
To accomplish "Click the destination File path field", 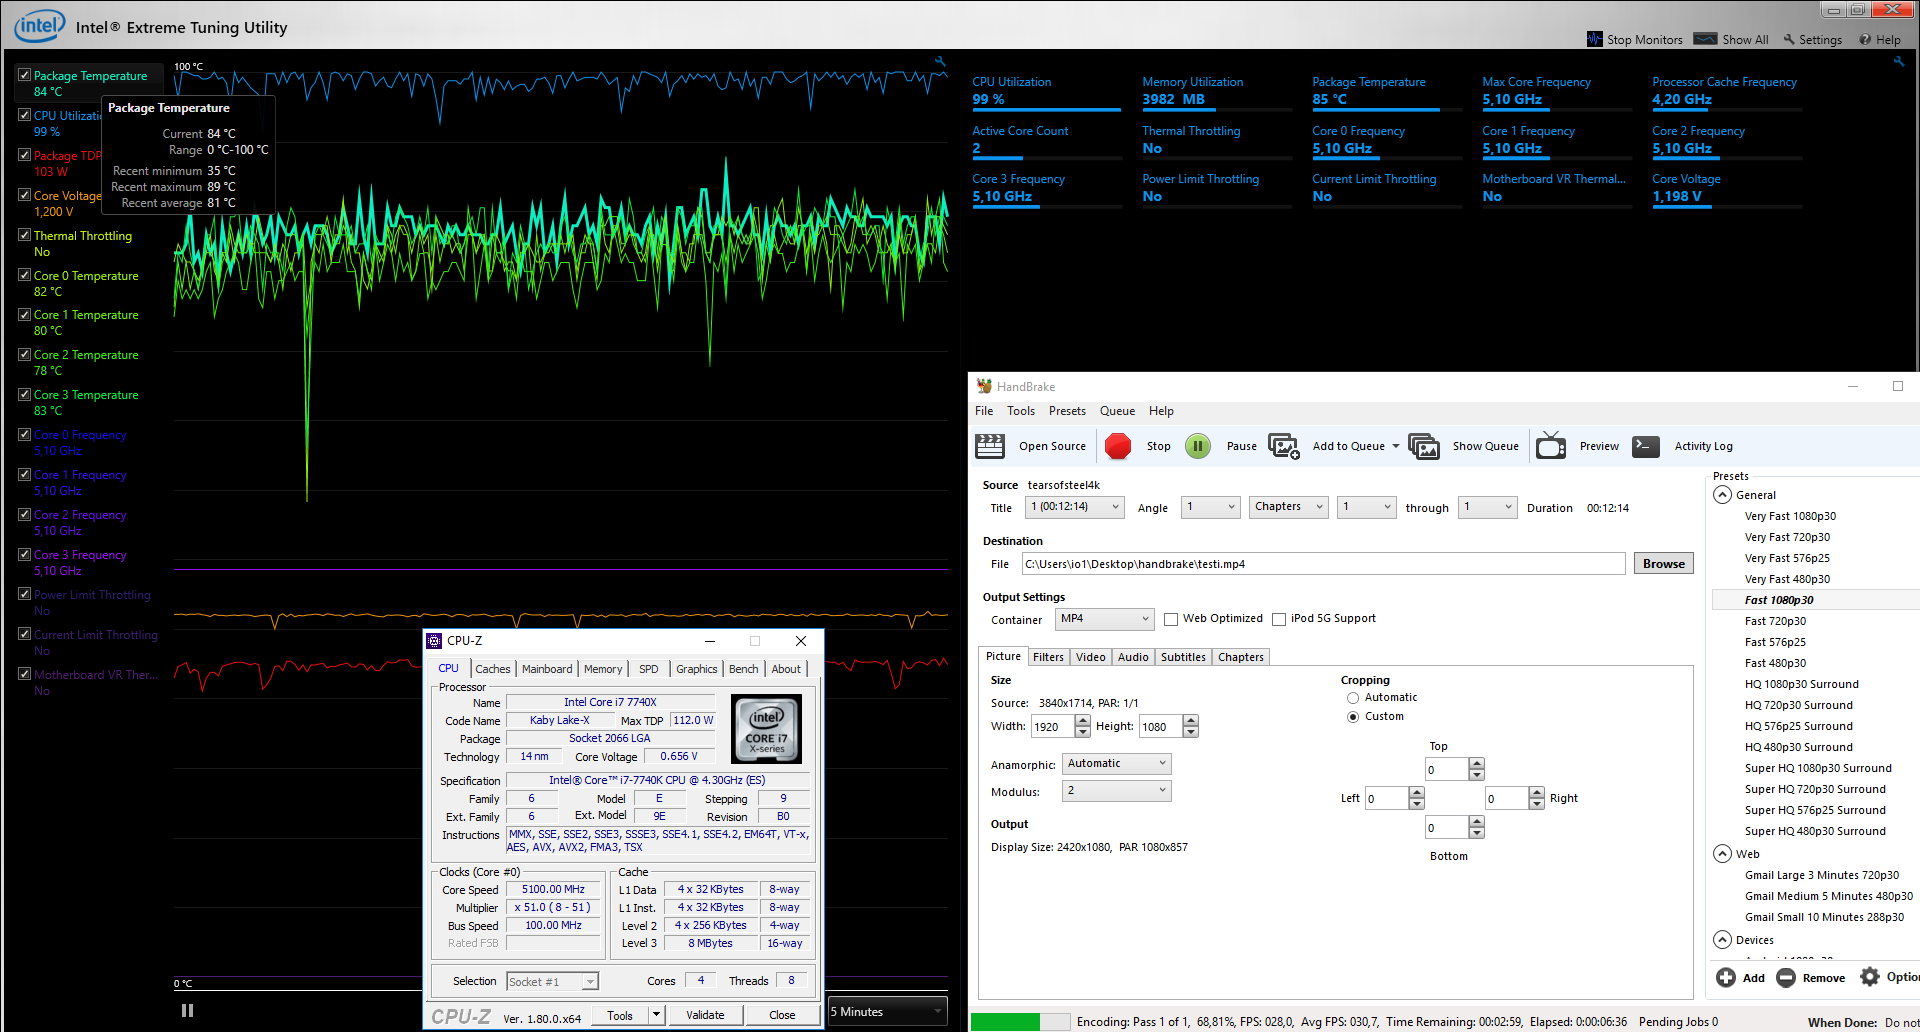I will [x=1322, y=564].
